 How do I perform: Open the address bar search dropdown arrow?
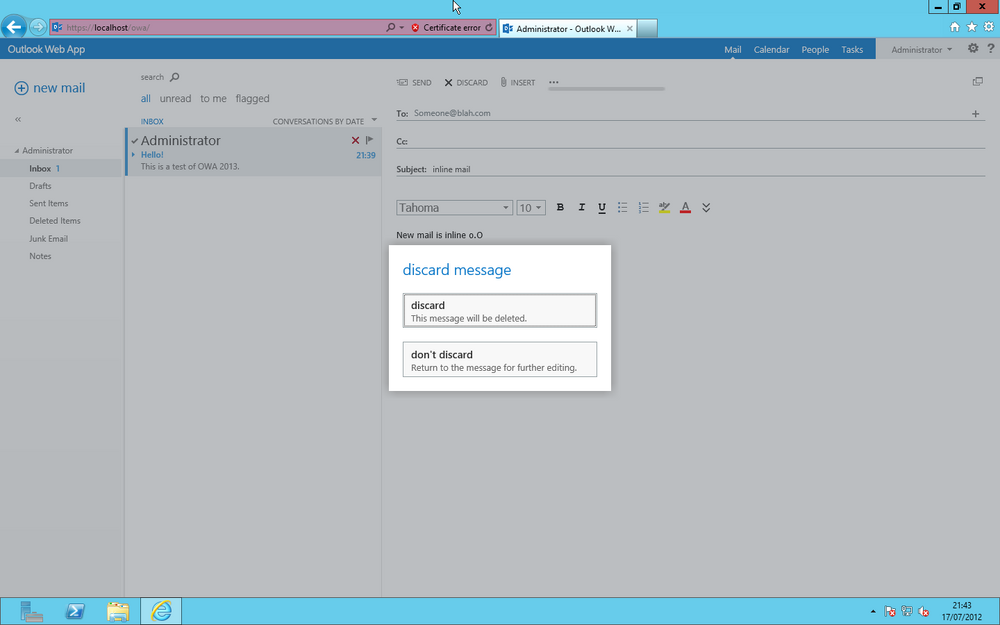(402, 27)
